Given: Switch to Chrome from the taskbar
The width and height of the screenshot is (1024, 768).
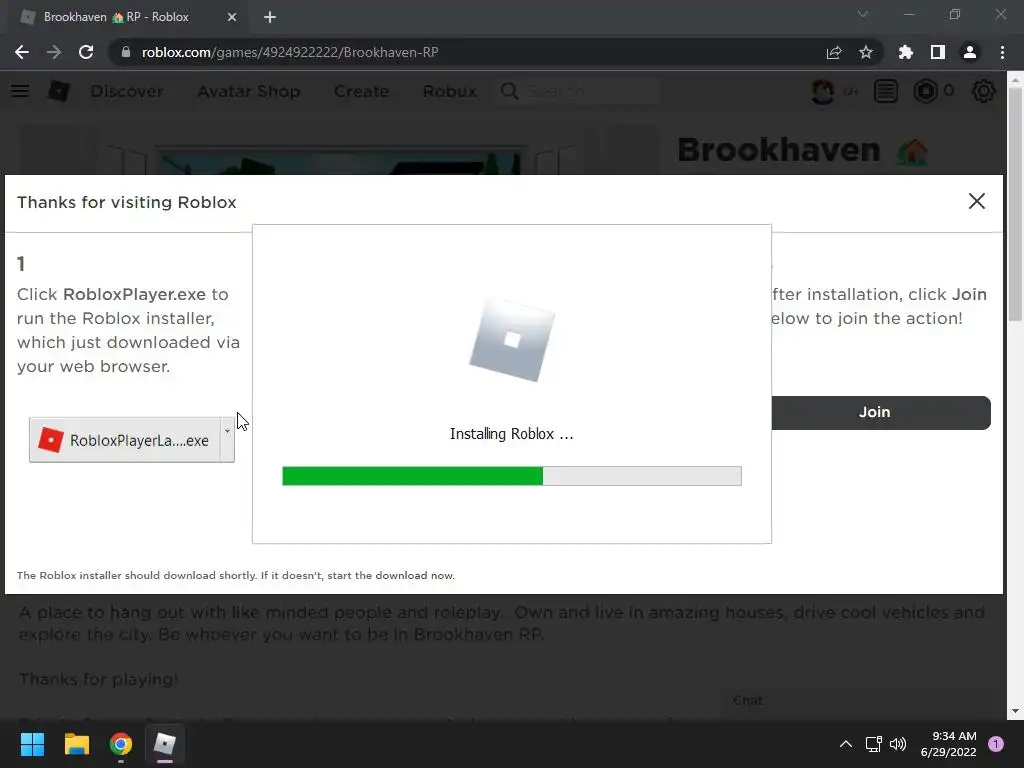Looking at the screenshot, I should tap(121, 744).
